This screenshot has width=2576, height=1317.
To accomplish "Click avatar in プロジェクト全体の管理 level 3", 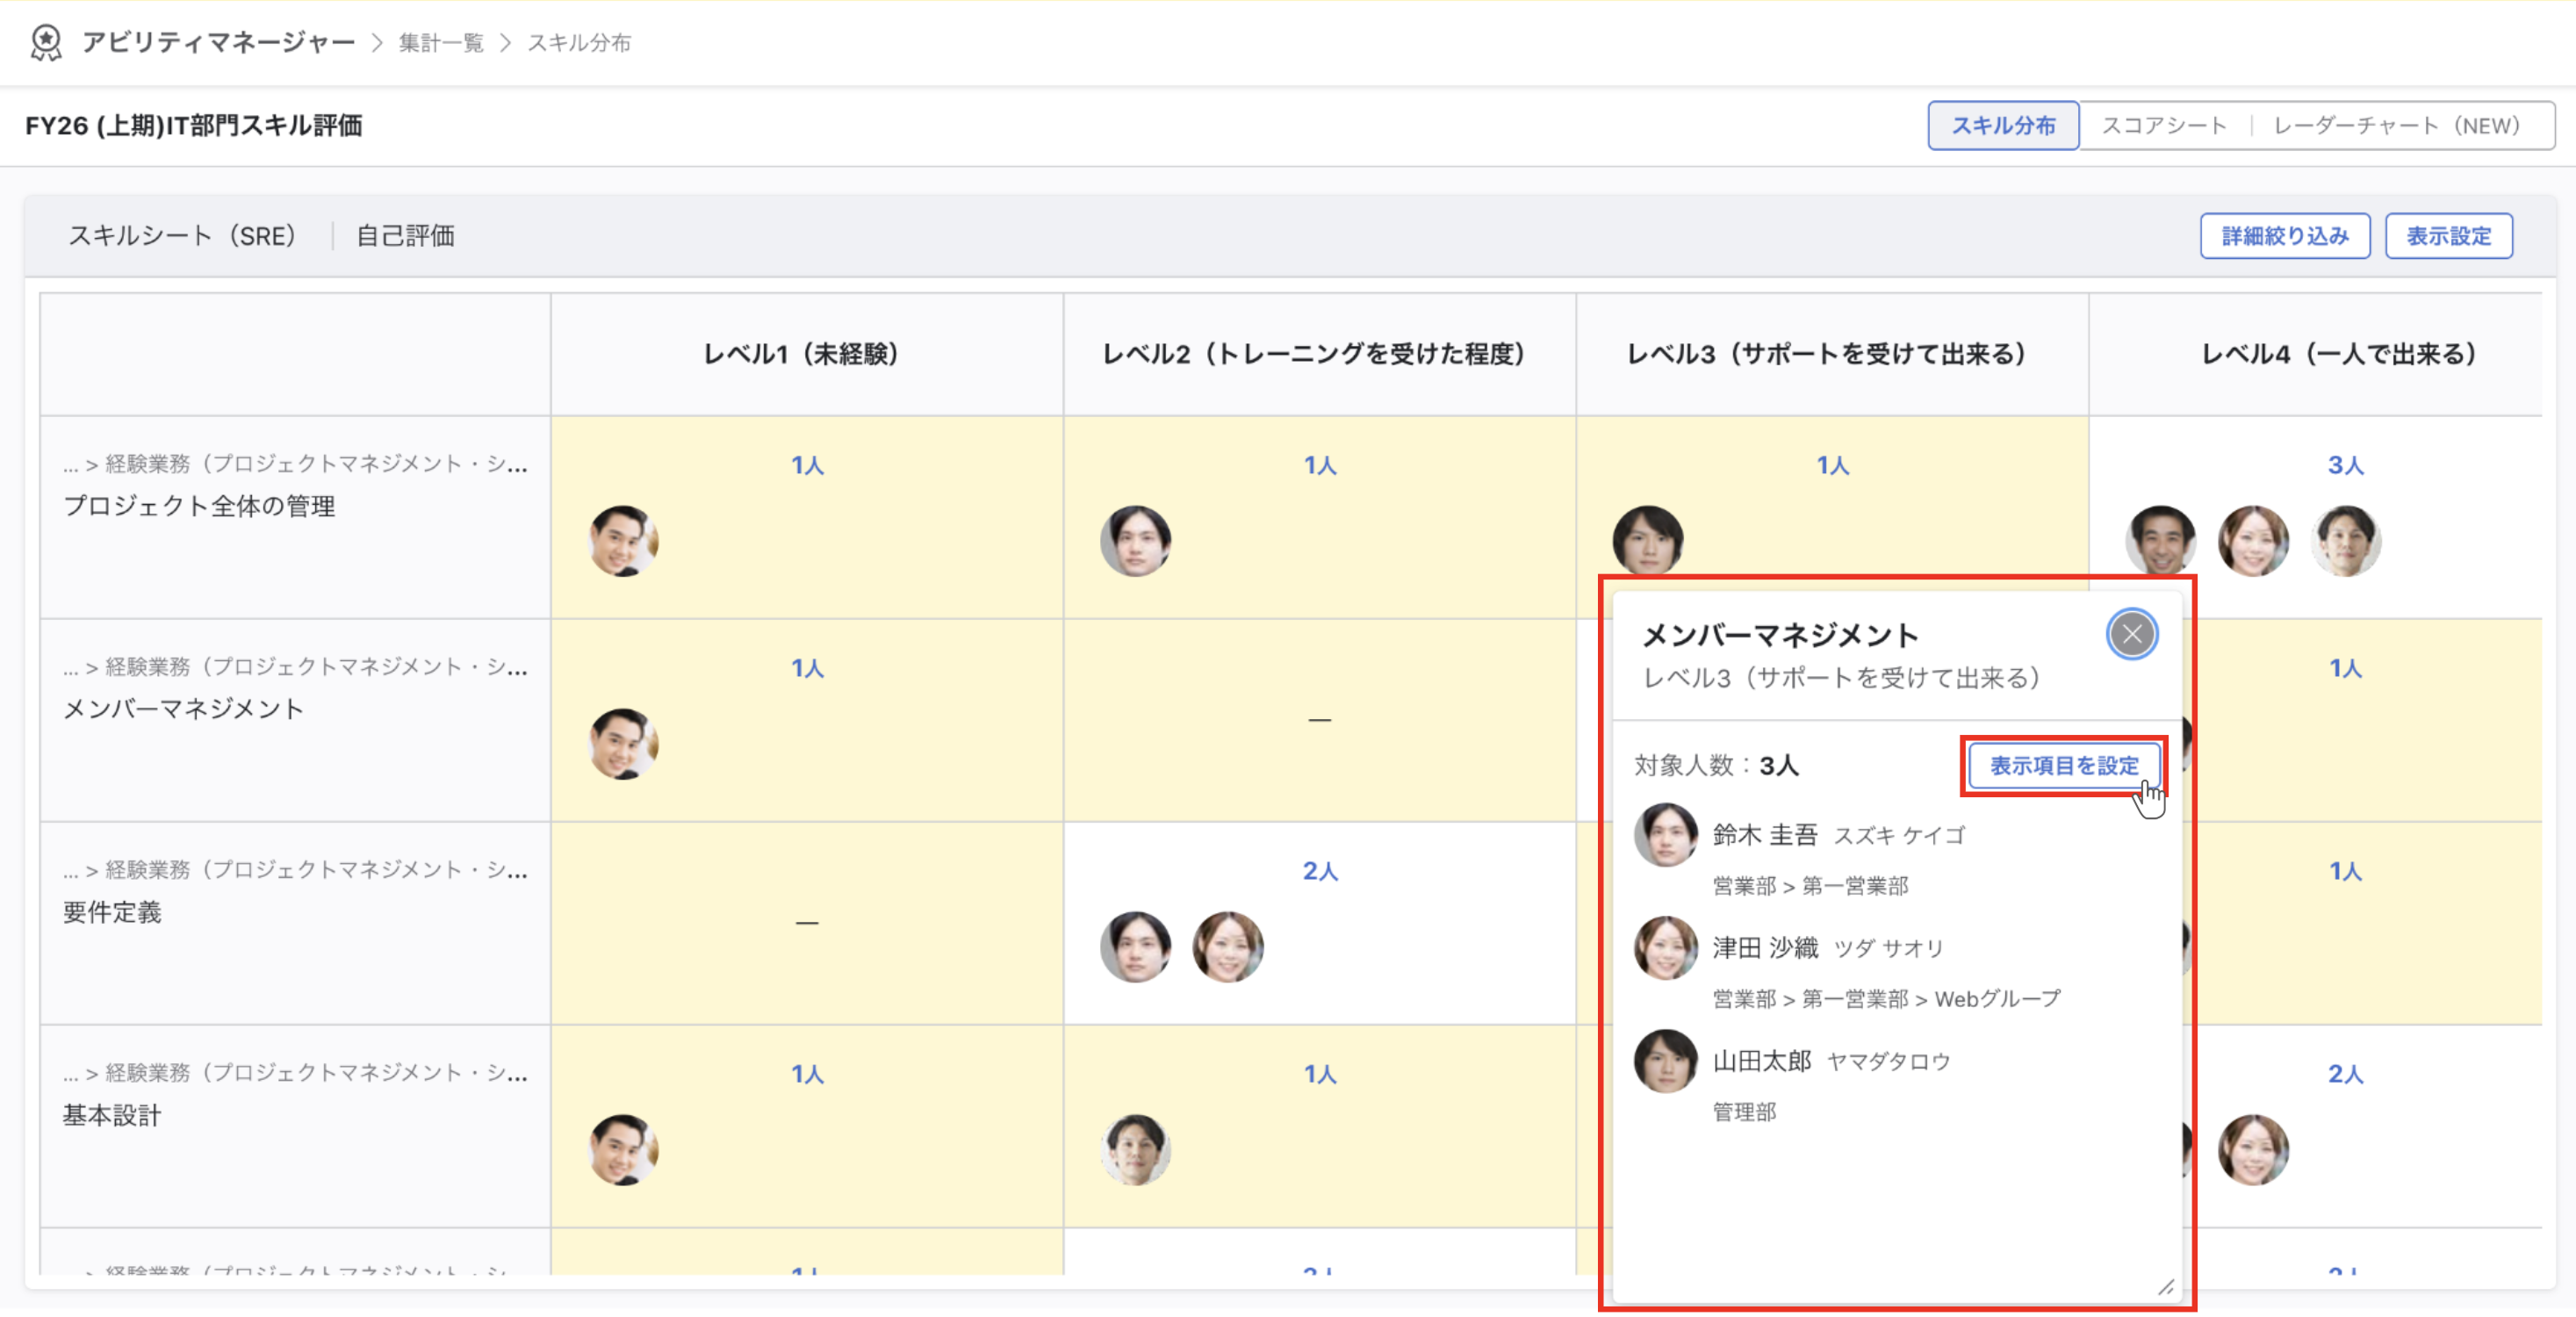I will (1647, 540).
